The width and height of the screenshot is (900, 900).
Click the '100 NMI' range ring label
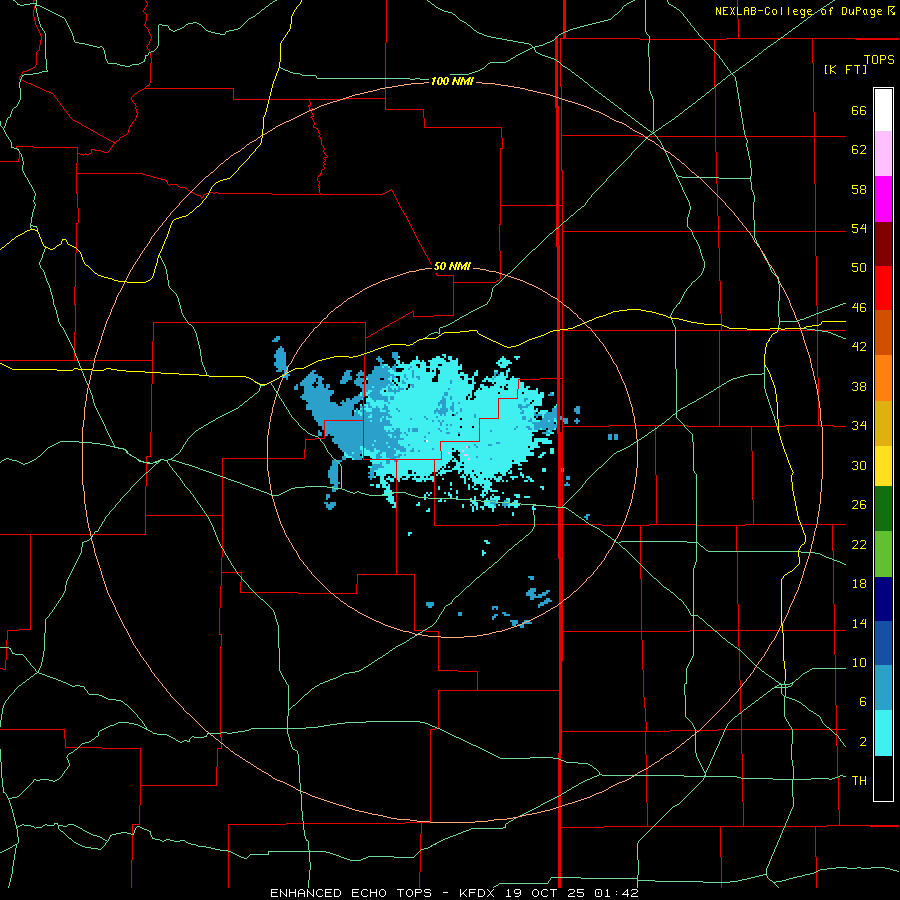click(x=452, y=82)
